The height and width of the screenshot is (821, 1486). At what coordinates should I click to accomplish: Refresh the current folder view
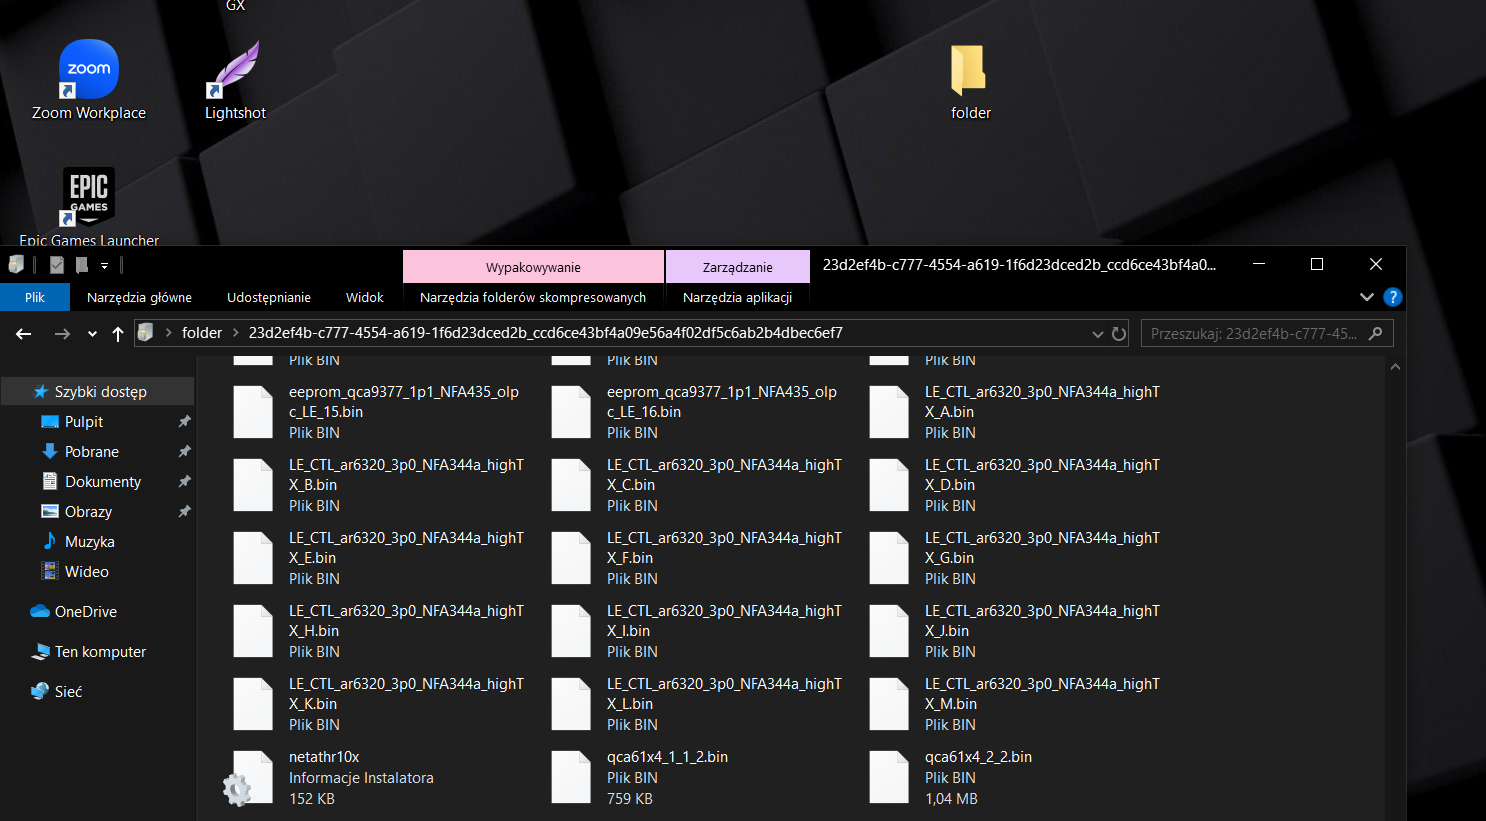click(1119, 334)
